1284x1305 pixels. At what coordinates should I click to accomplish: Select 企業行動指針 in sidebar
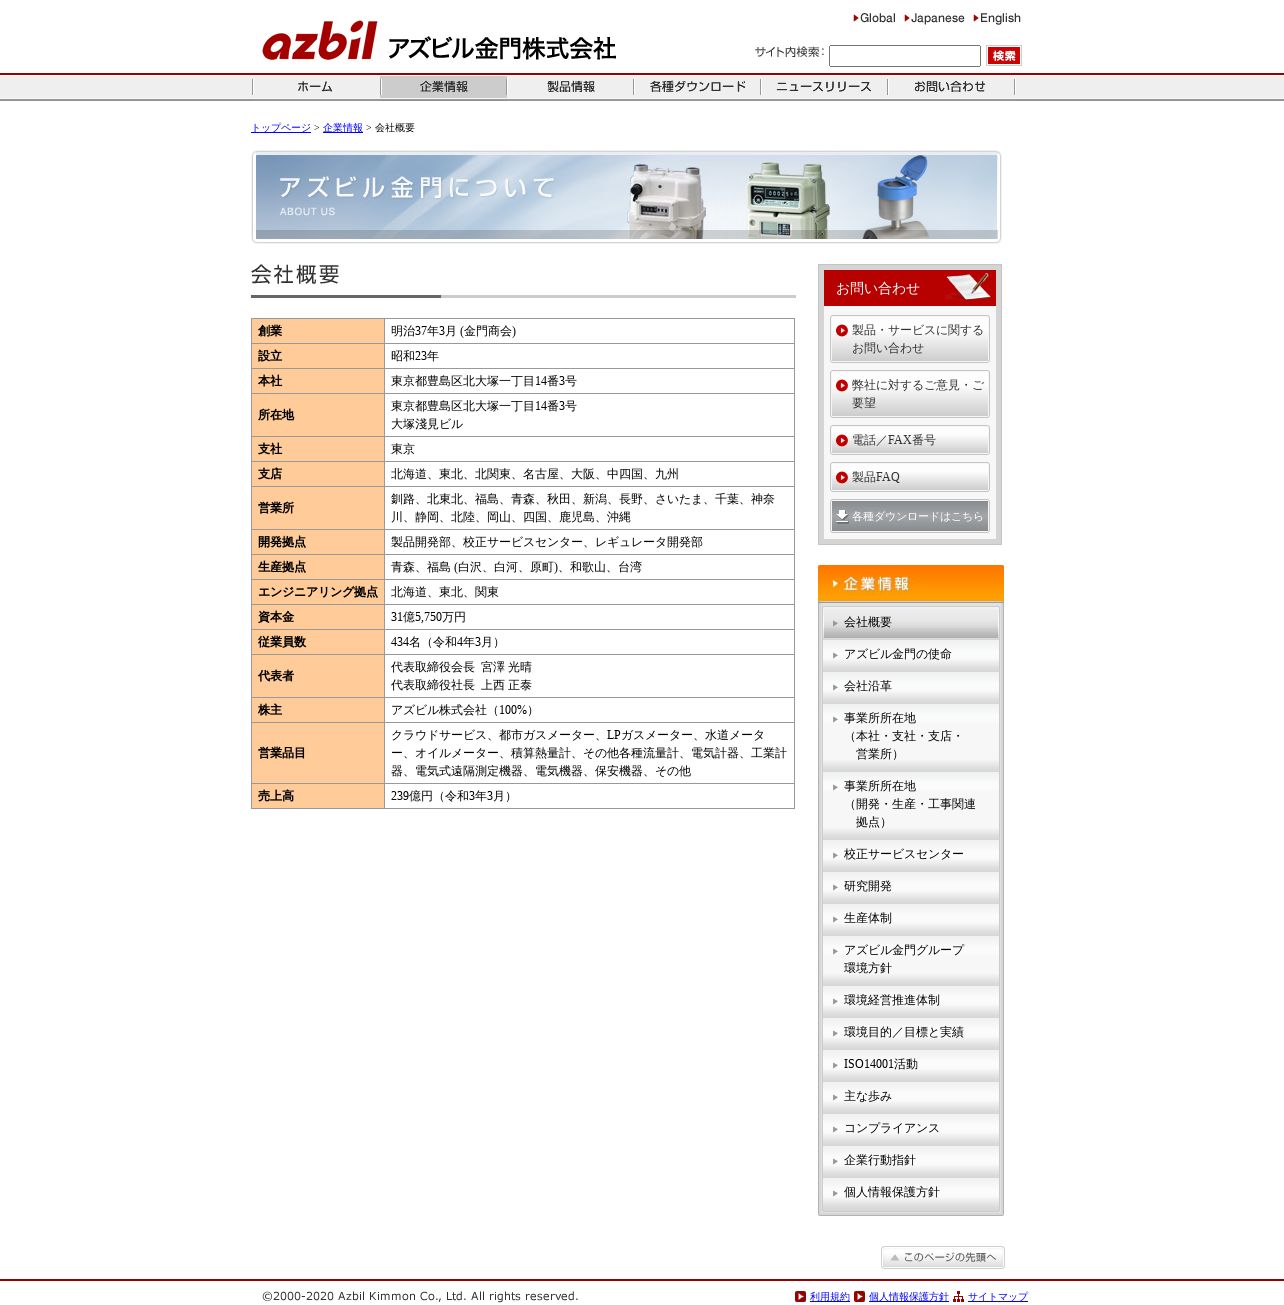911,1160
